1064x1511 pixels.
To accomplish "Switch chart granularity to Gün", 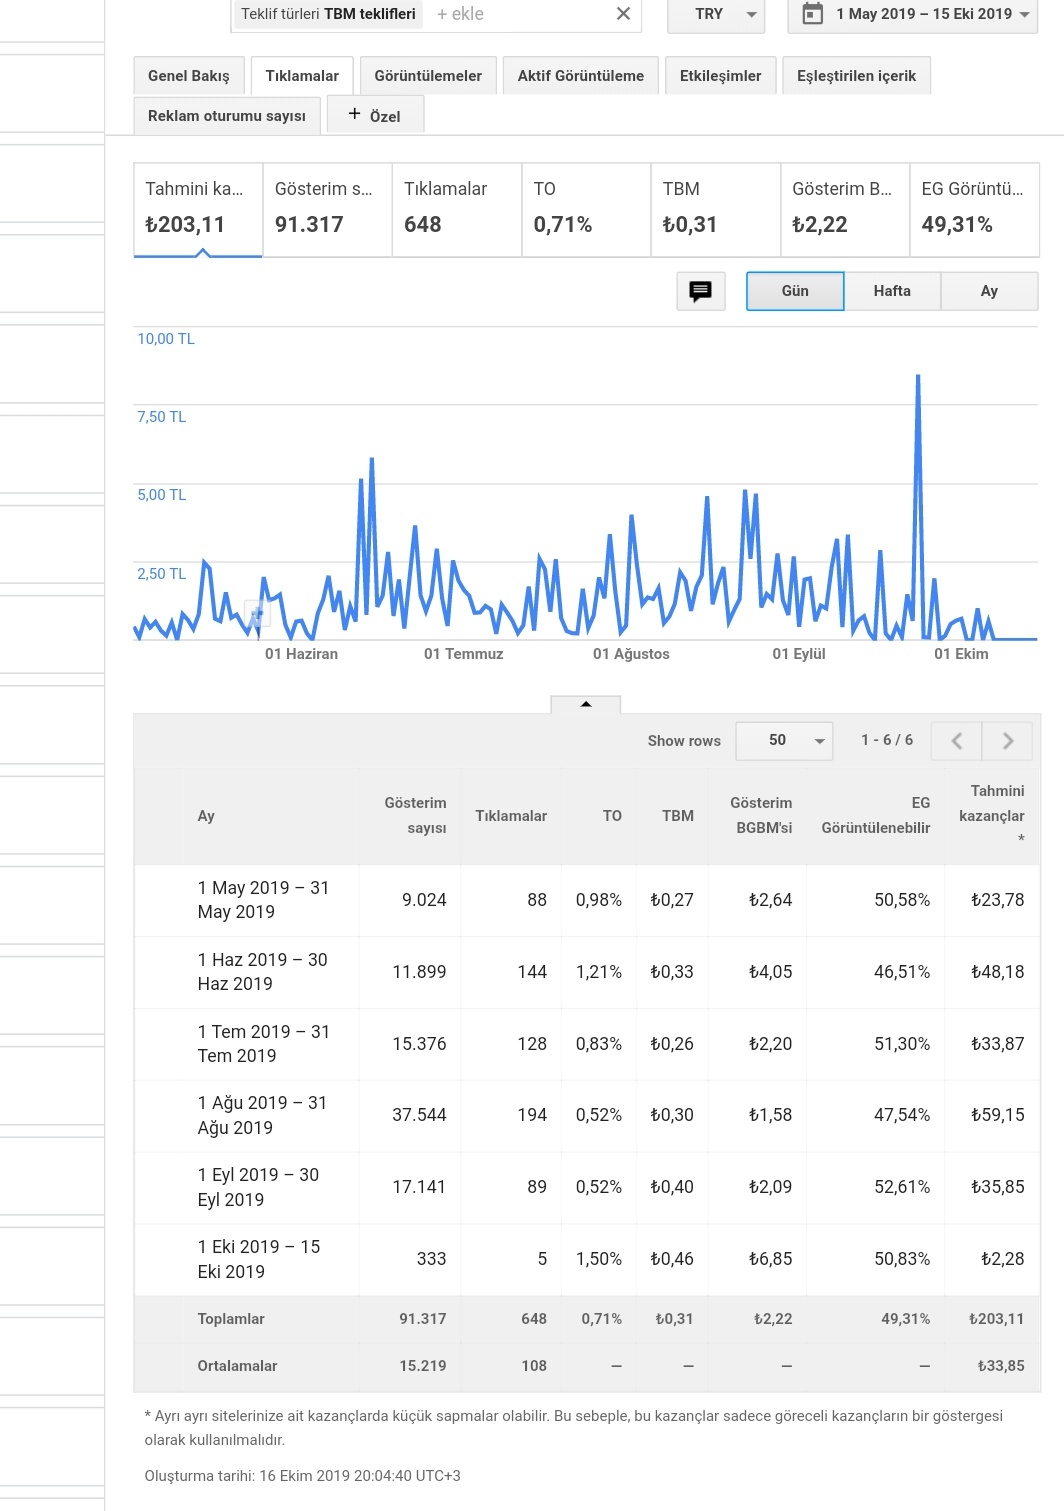I will (x=795, y=291).
